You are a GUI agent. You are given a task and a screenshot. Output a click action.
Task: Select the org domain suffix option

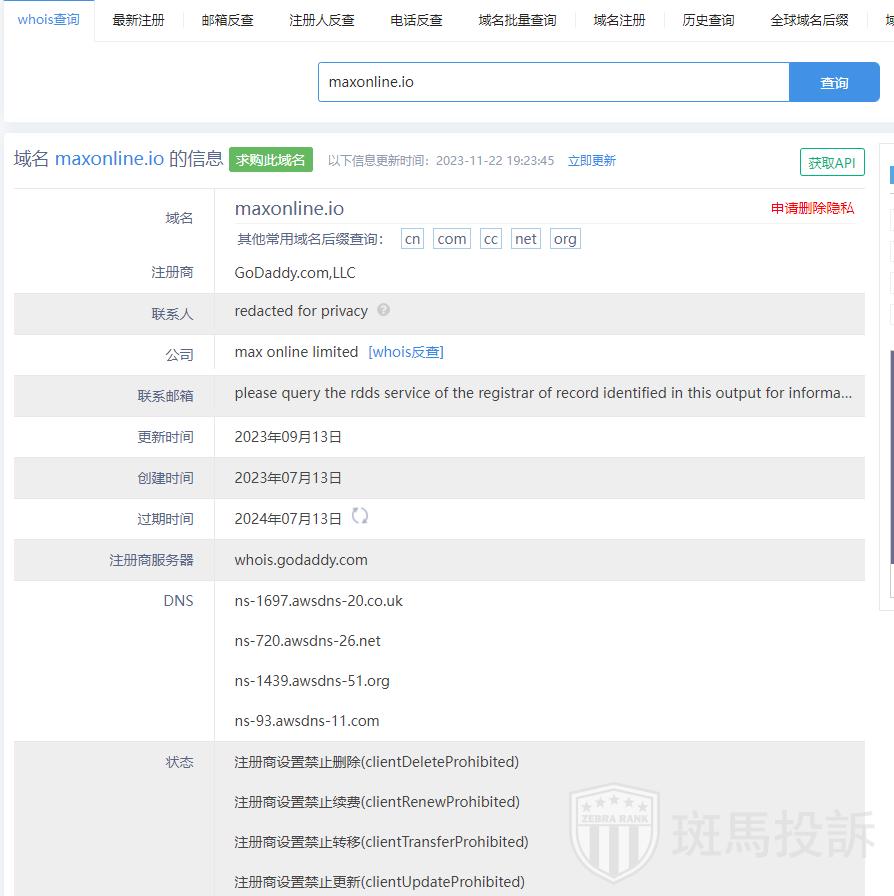(564, 239)
